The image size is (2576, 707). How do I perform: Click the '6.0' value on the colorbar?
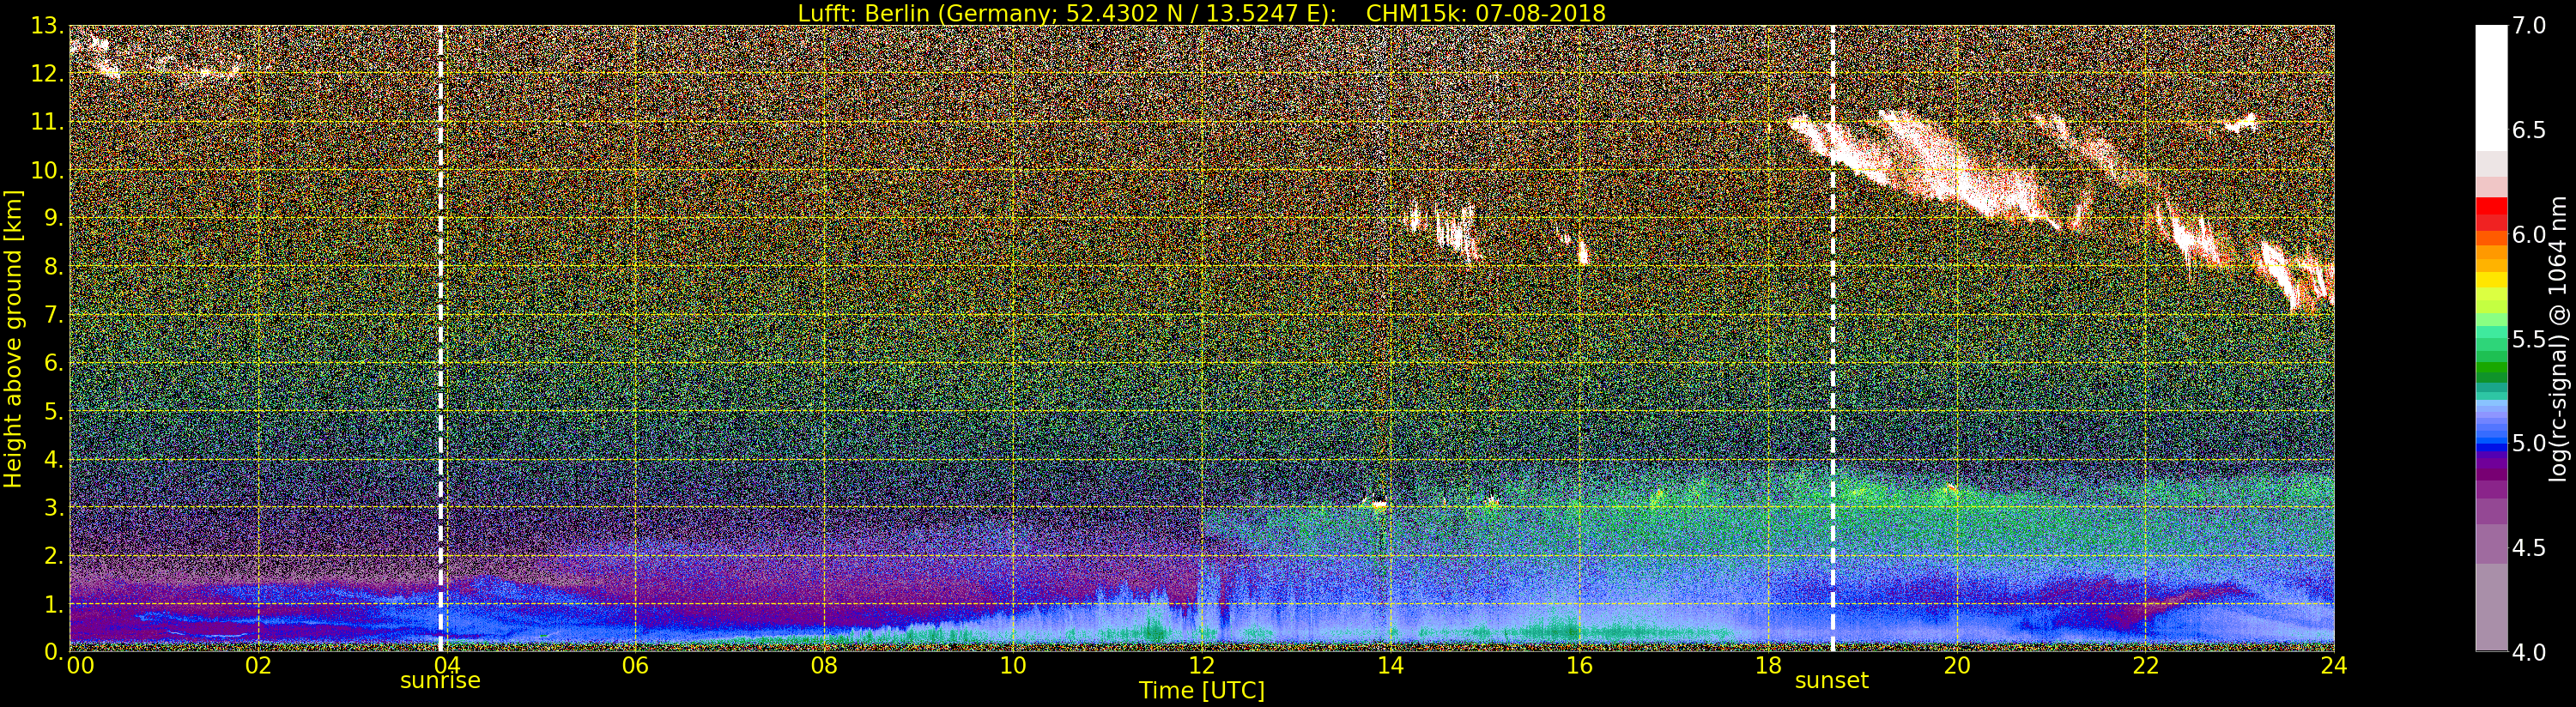tap(2529, 234)
